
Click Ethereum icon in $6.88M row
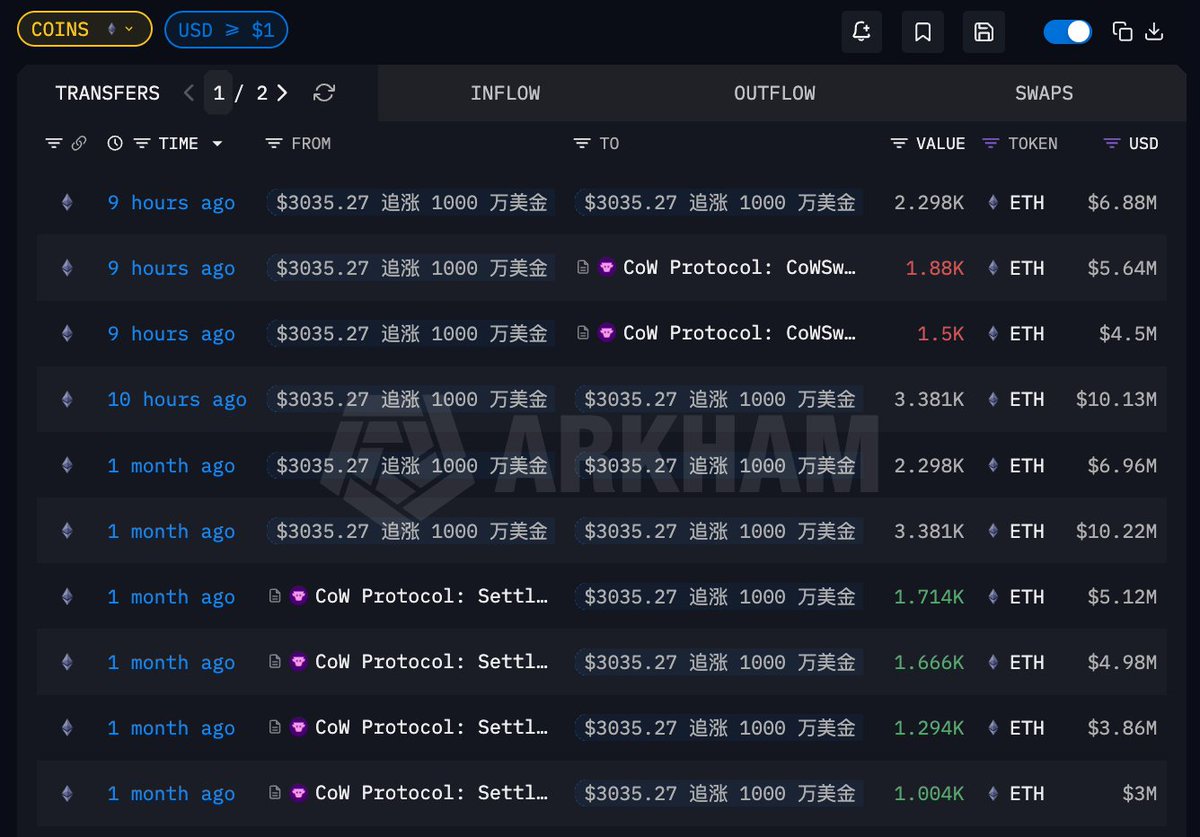(x=67, y=203)
